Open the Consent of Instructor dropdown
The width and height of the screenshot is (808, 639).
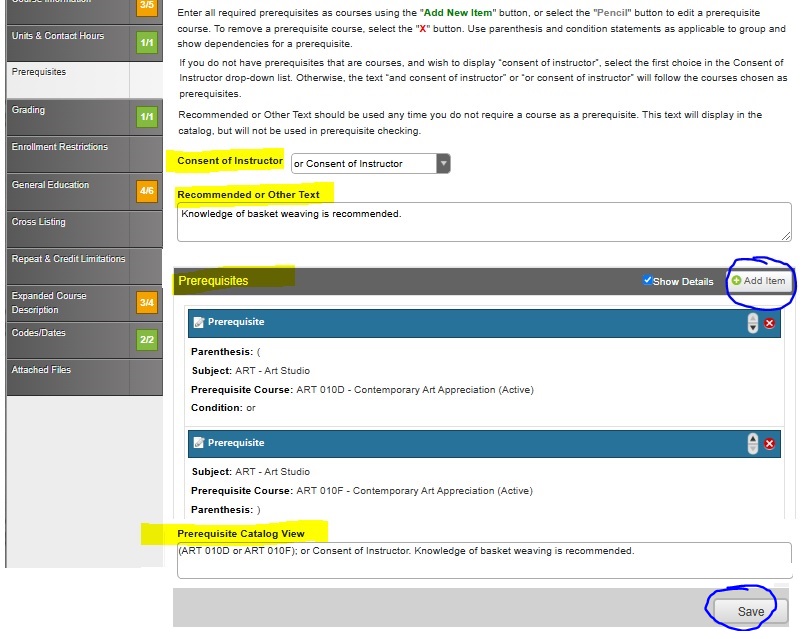(371, 164)
